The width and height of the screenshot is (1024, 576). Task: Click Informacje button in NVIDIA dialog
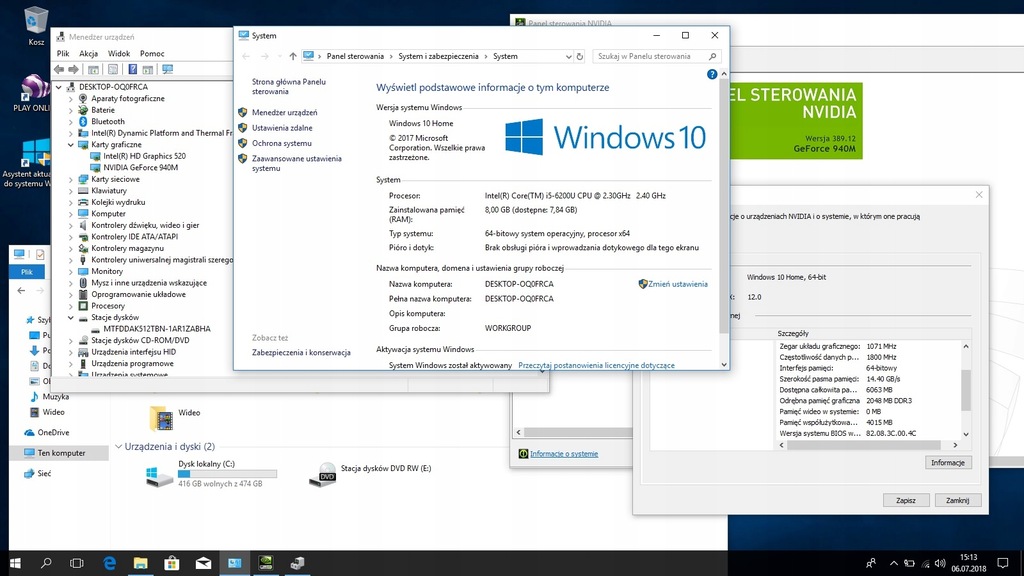(948, 462)
